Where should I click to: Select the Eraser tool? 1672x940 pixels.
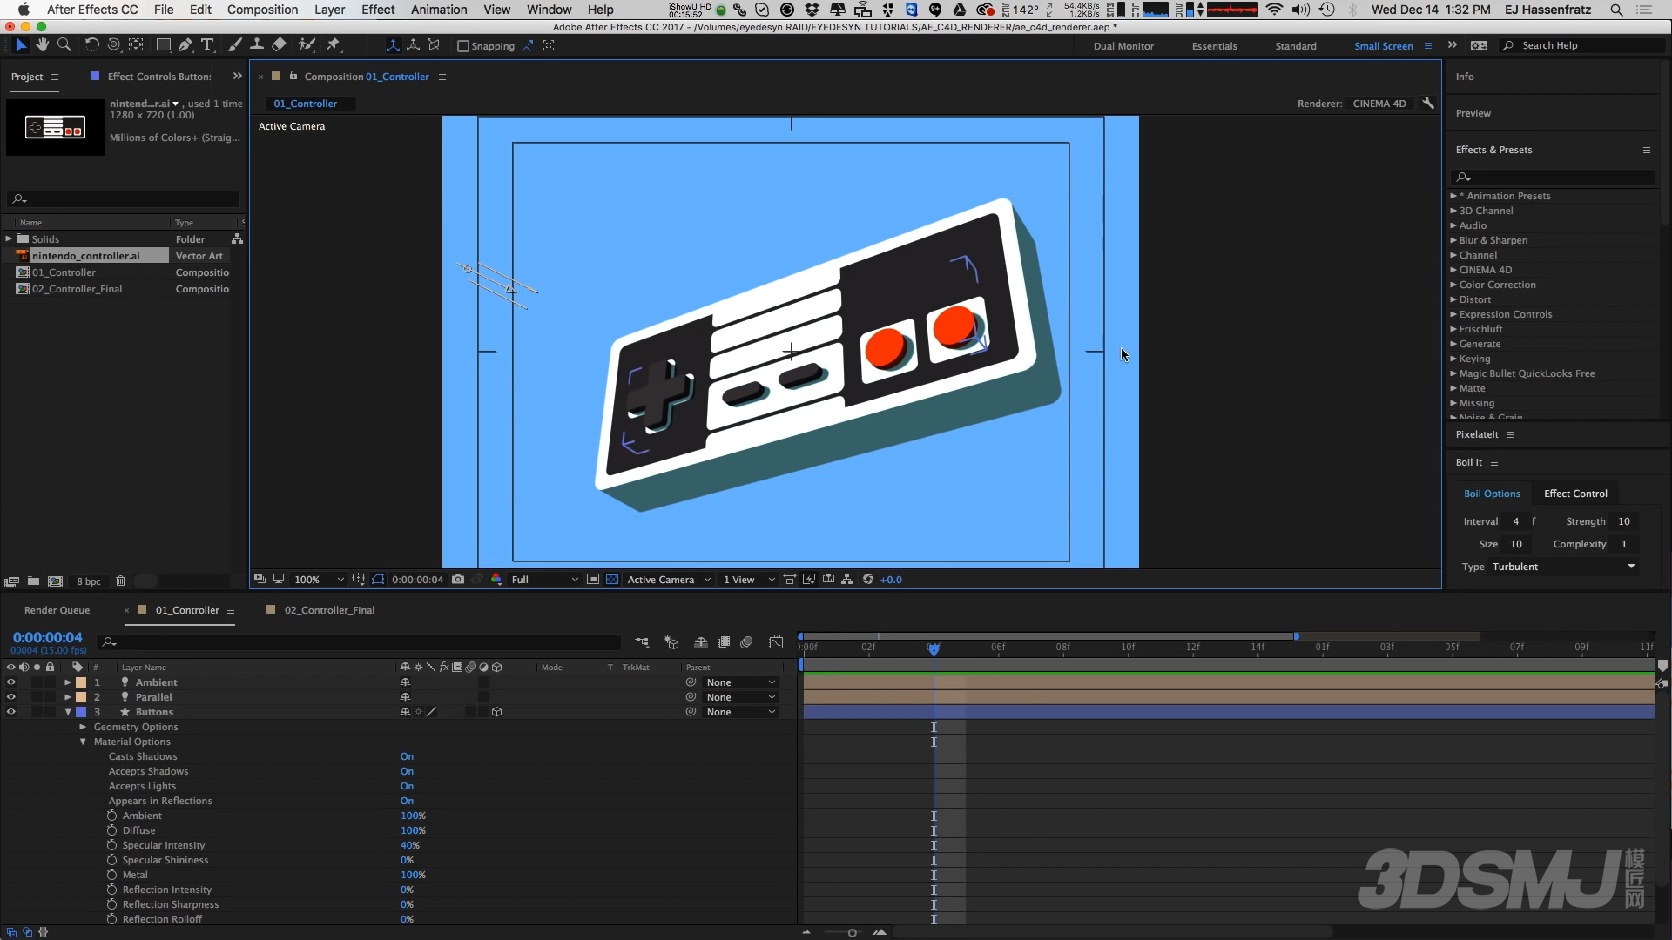point(280,45)
